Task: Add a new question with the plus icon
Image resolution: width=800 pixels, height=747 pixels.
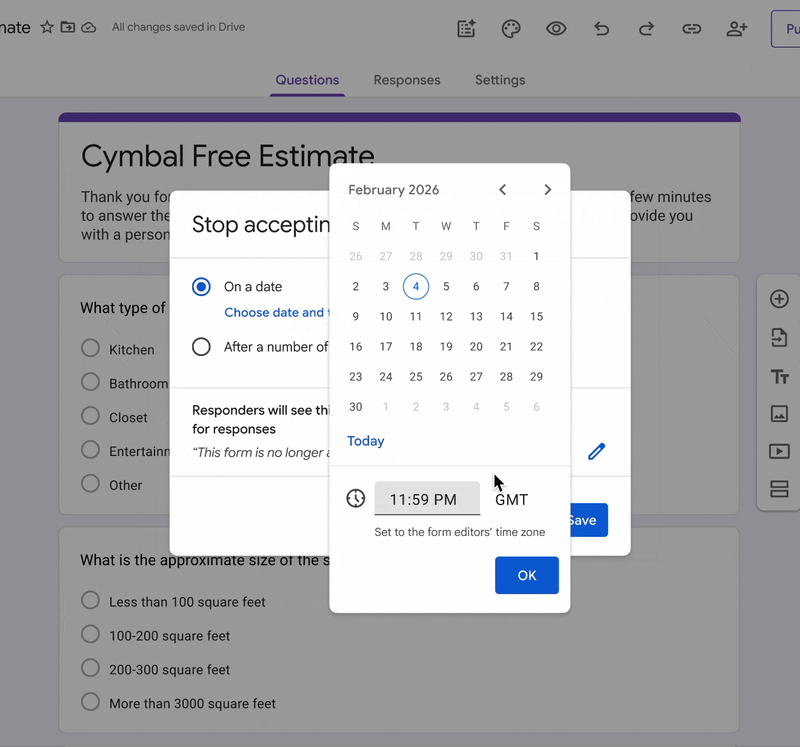Action: (778, 298)
